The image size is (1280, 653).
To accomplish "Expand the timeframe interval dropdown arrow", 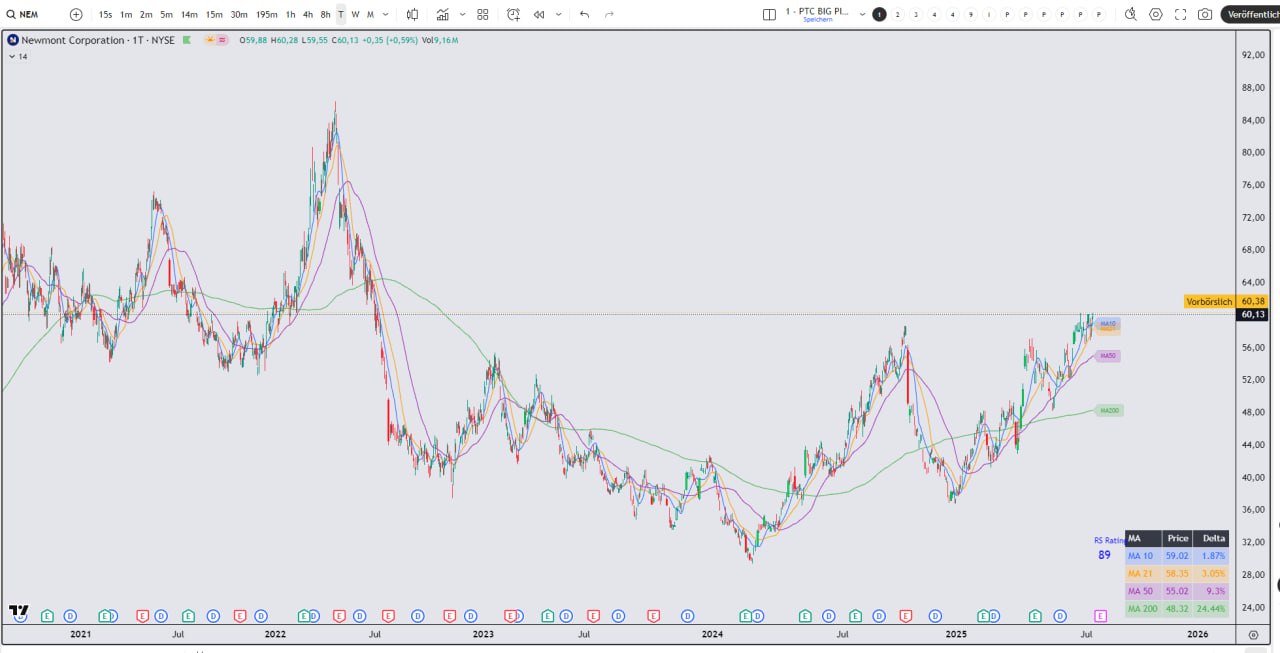I will (386, 14).
